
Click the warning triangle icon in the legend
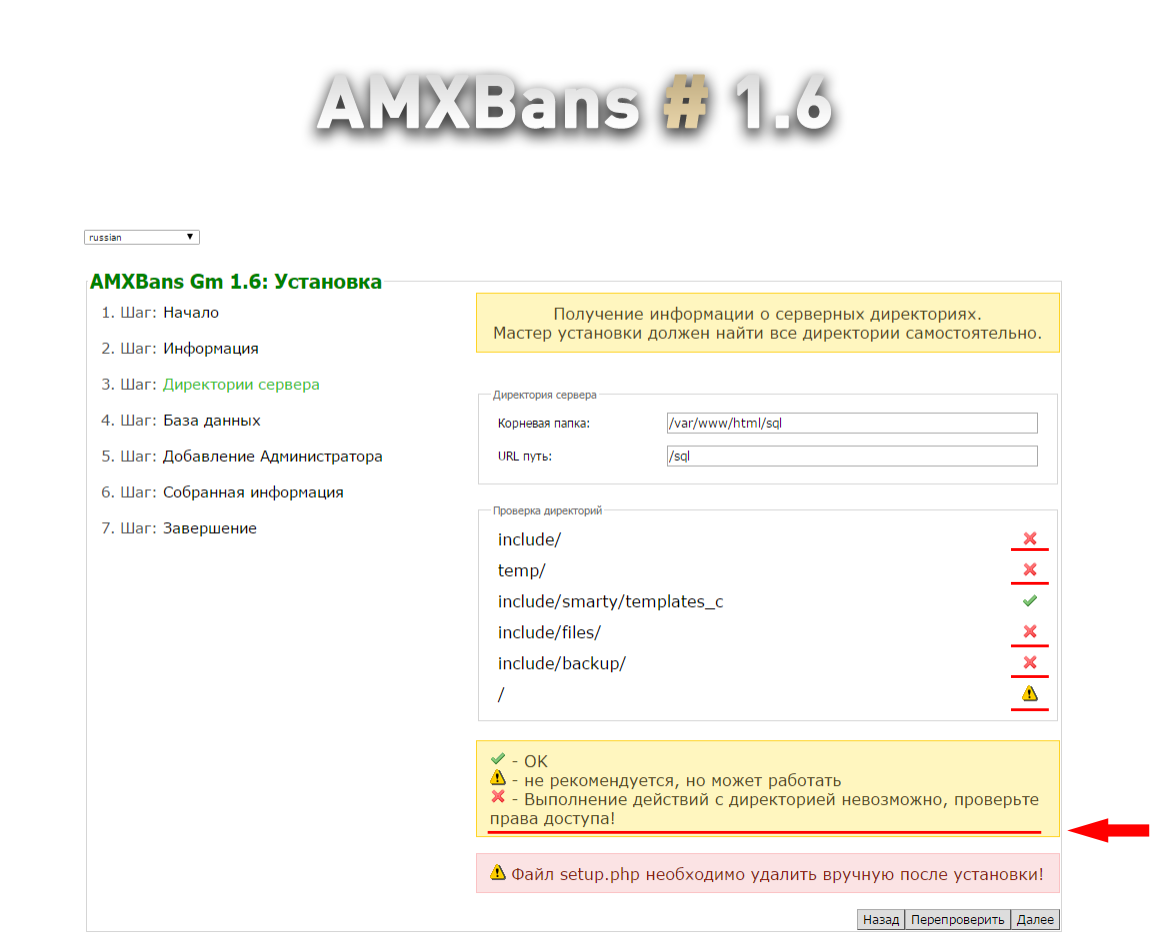pos(498,778)
